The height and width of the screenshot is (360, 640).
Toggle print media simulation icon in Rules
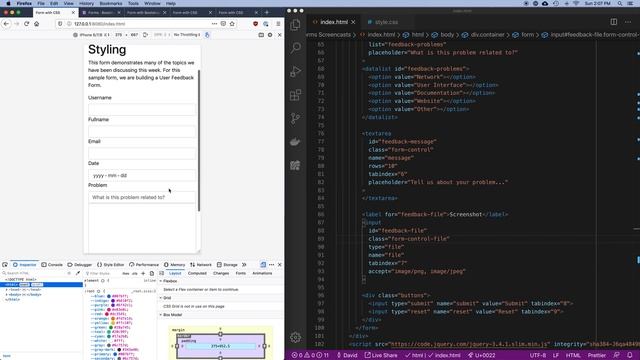(152, 273)
